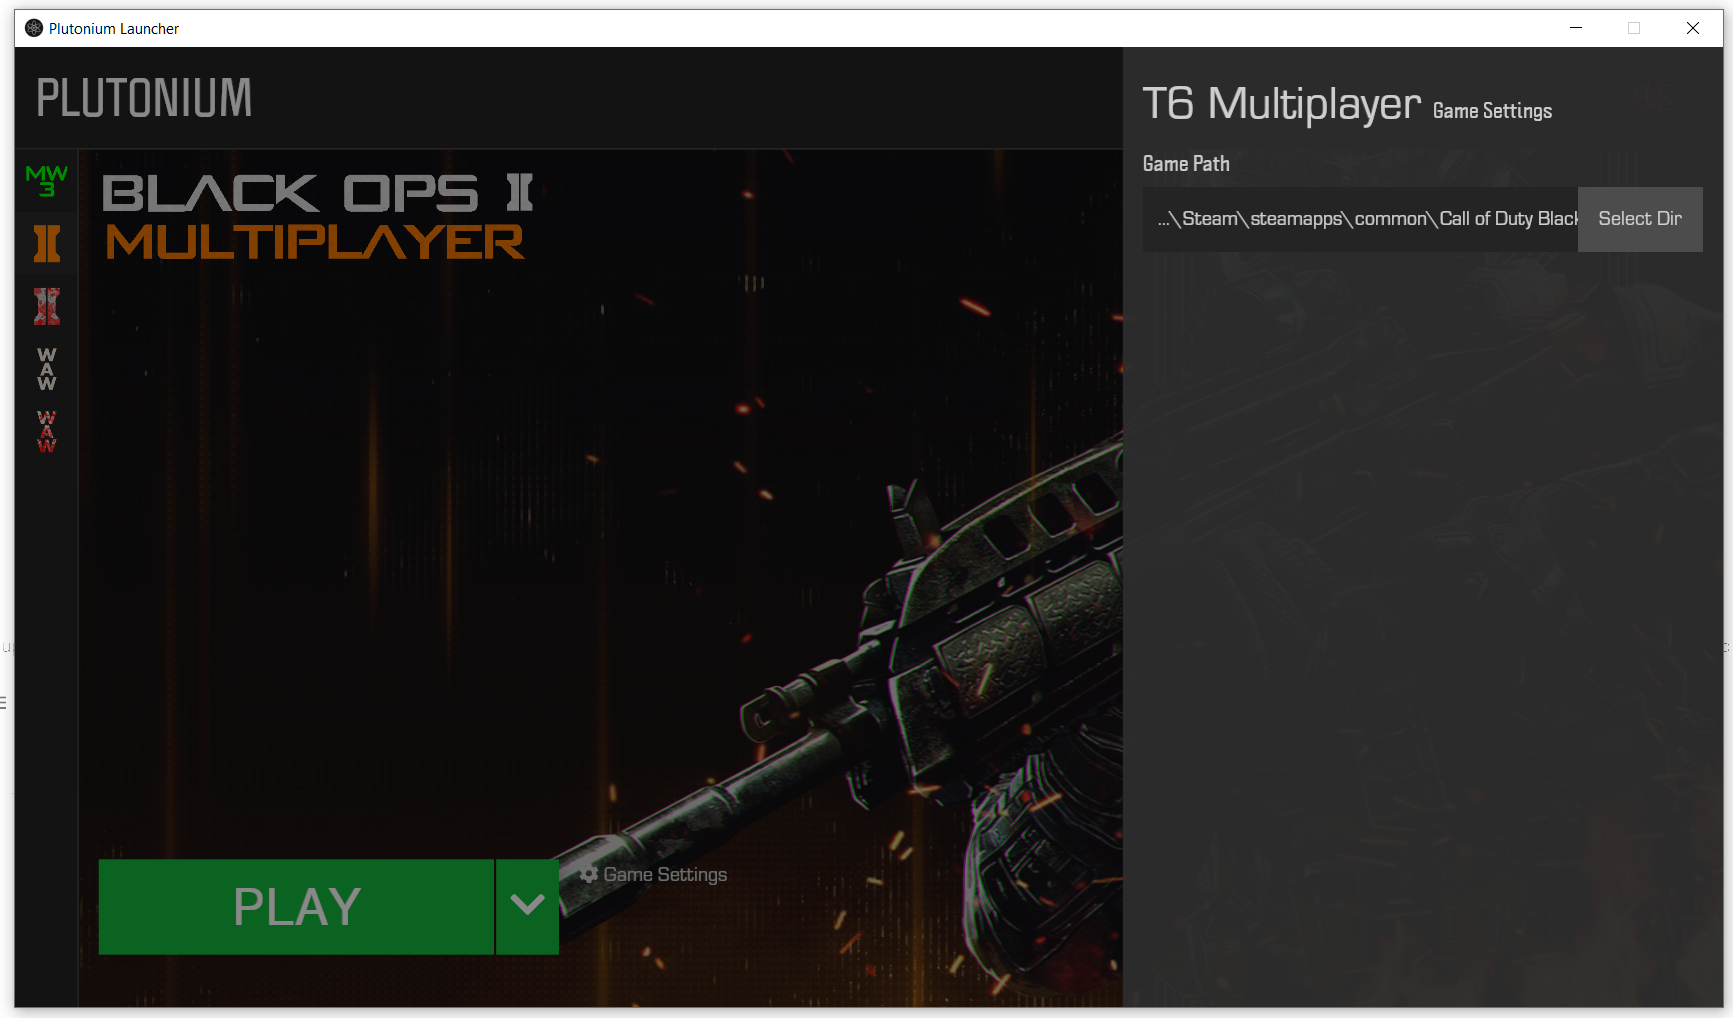The height and width of the screenshot is (1018, 1733).
Task: Open Game Settings next to the gear
Action: coord(653,875)
